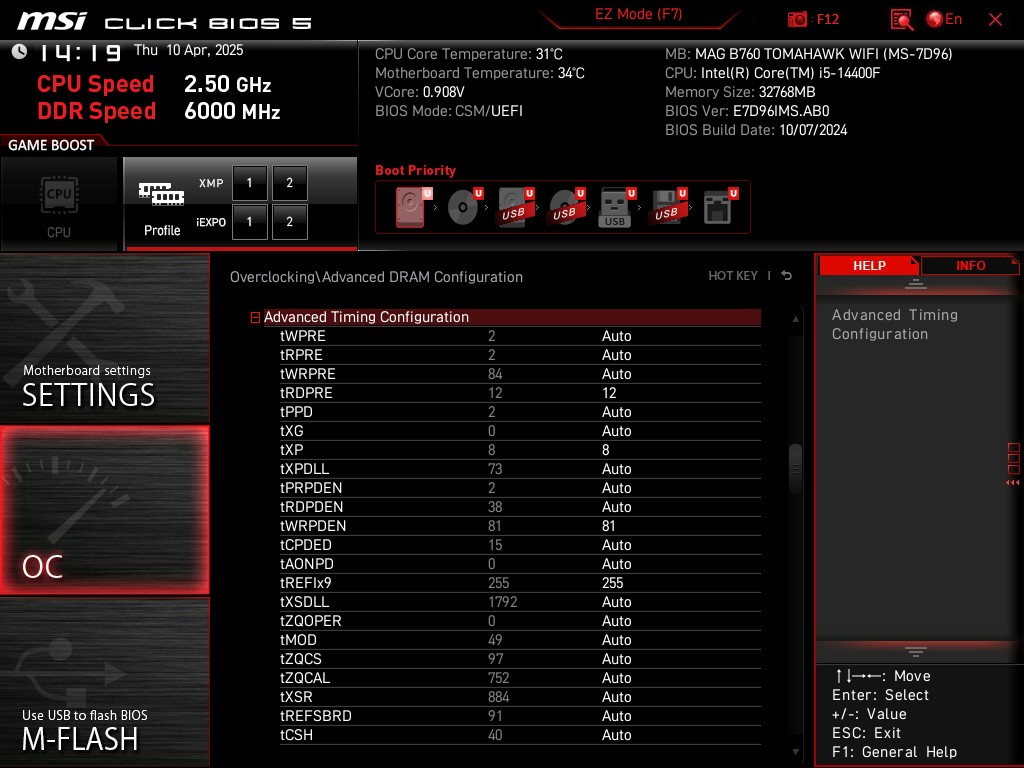Open the BIOS search magnifier icon
Viewport: 1024px width, 768px height.
coord(901,20)
